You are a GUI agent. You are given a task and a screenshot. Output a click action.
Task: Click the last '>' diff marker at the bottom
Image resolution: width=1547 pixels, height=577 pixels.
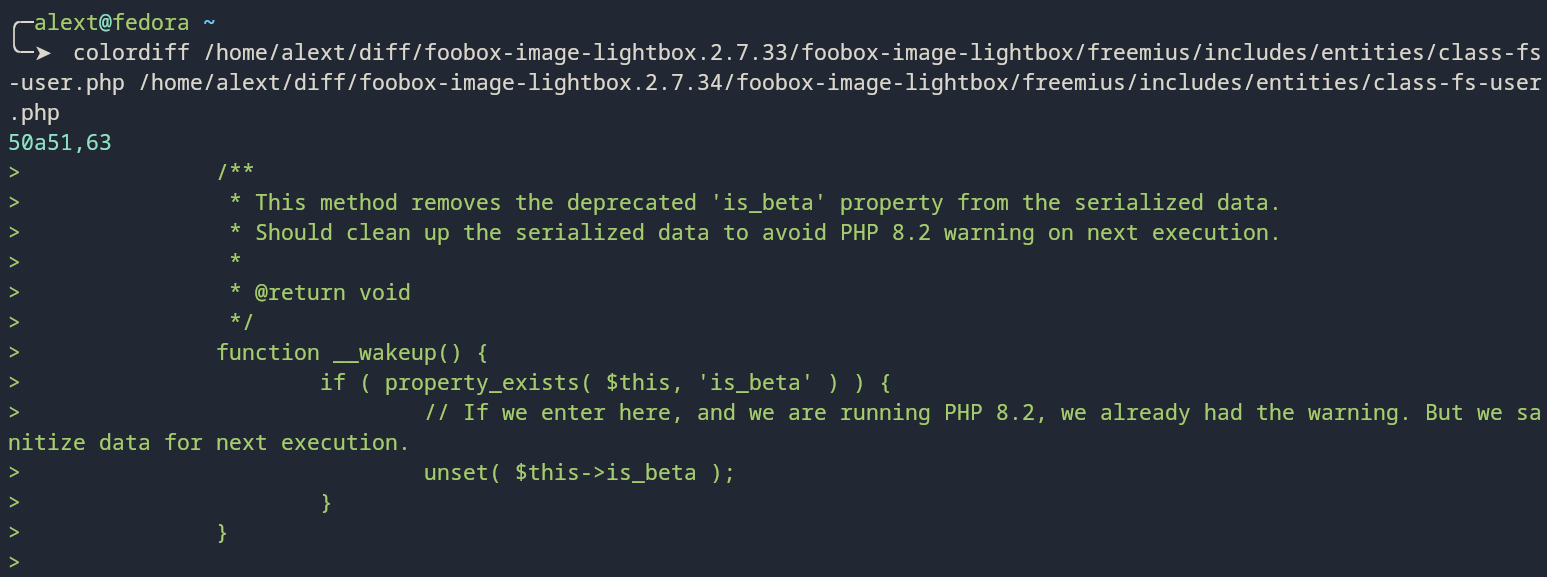14,562
